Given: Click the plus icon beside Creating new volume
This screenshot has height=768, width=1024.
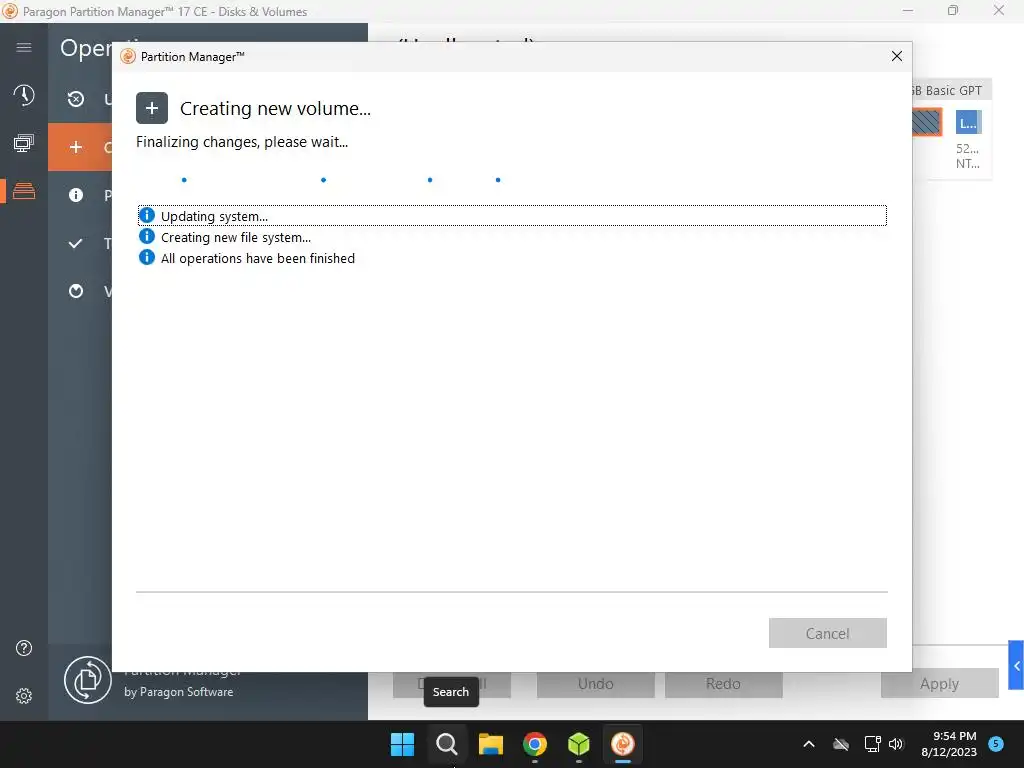Looking at the screenshot, I should point(152,108).
